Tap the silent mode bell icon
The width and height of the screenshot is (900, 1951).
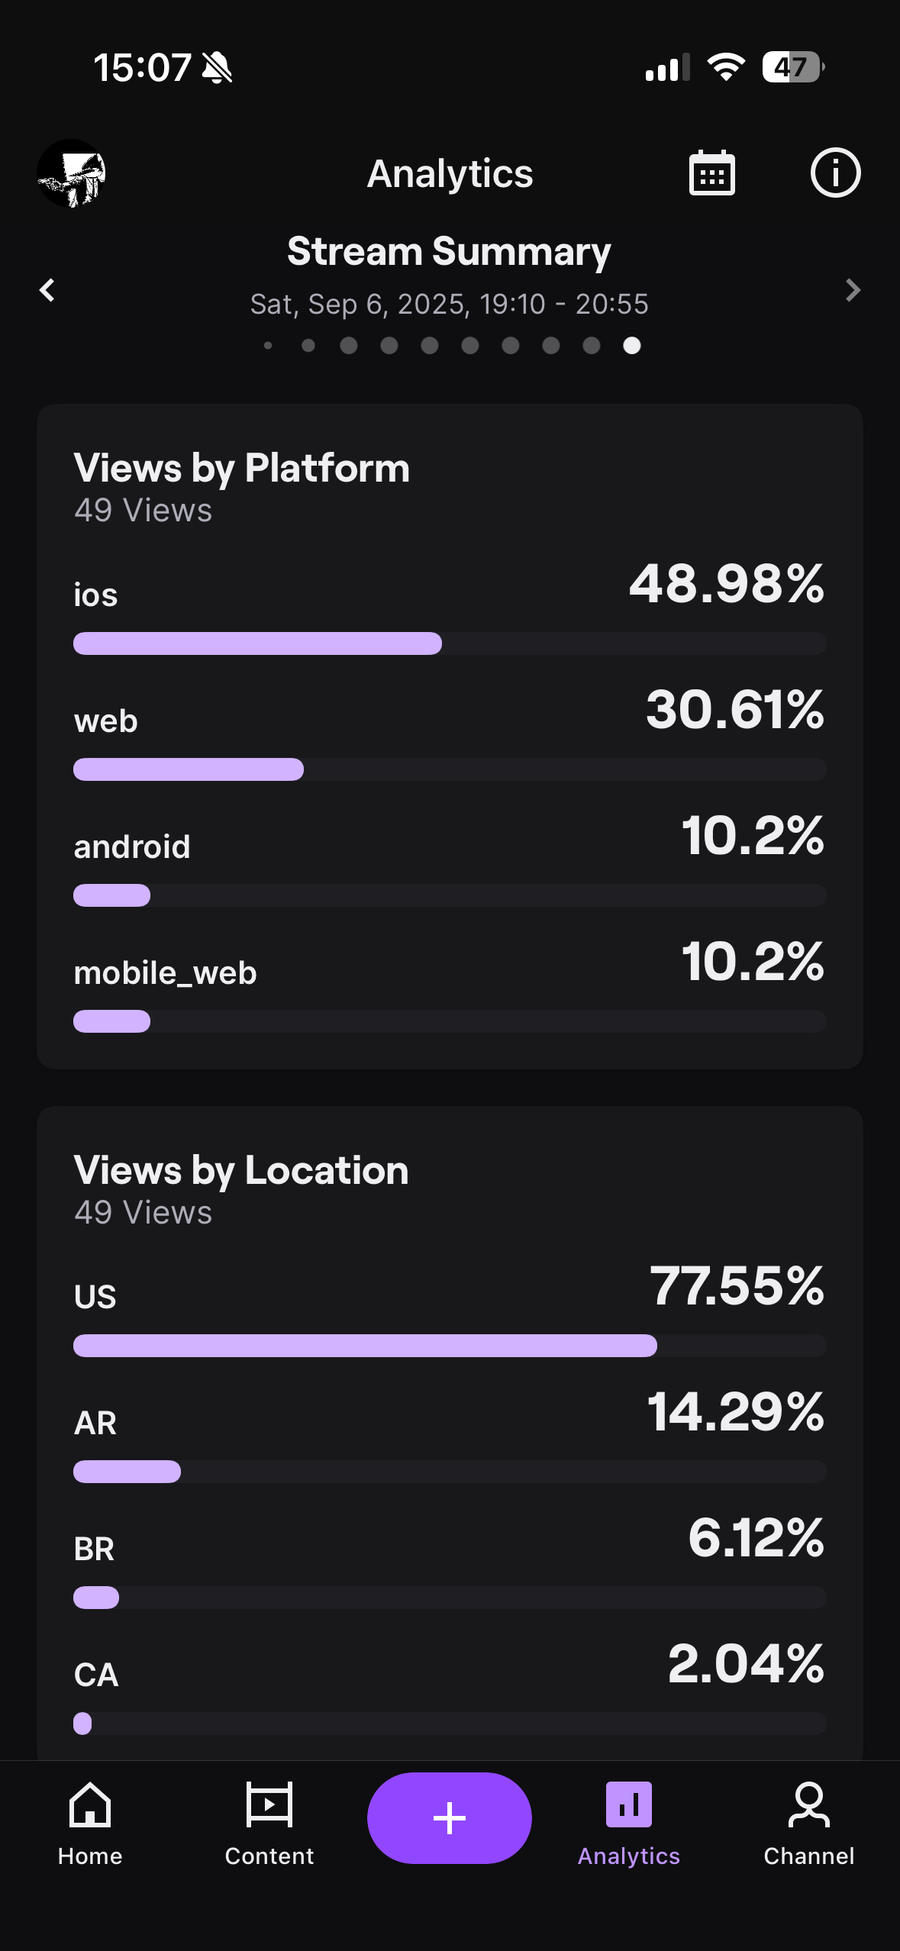coord(217,68)
